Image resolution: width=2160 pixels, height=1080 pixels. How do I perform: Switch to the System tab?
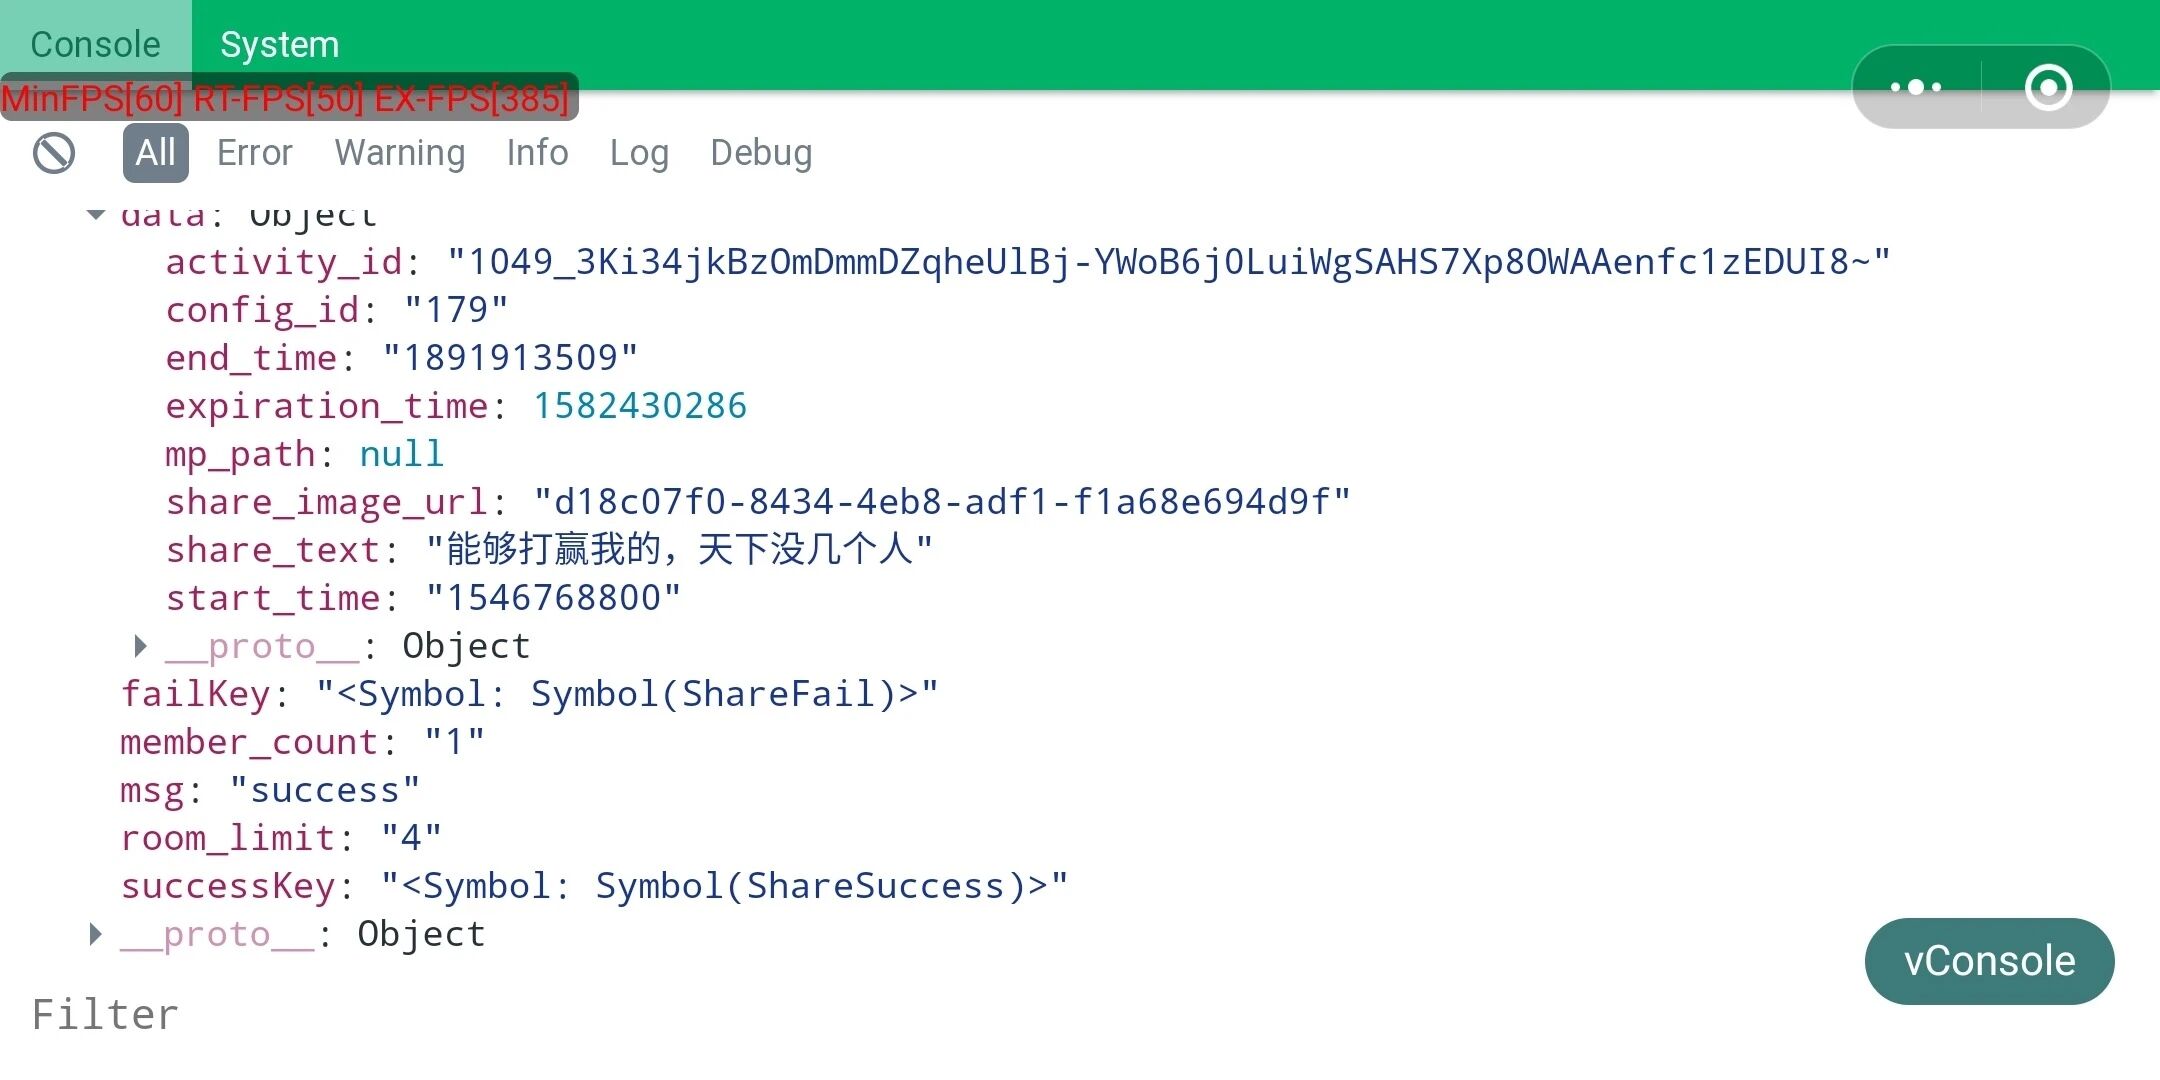click(x=279, y=45)
